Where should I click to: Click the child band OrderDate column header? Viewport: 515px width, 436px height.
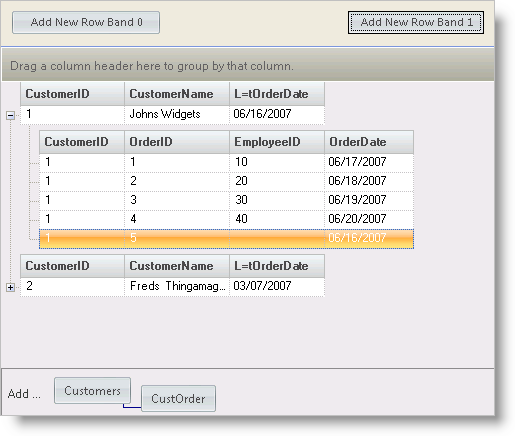pos(369,142)
